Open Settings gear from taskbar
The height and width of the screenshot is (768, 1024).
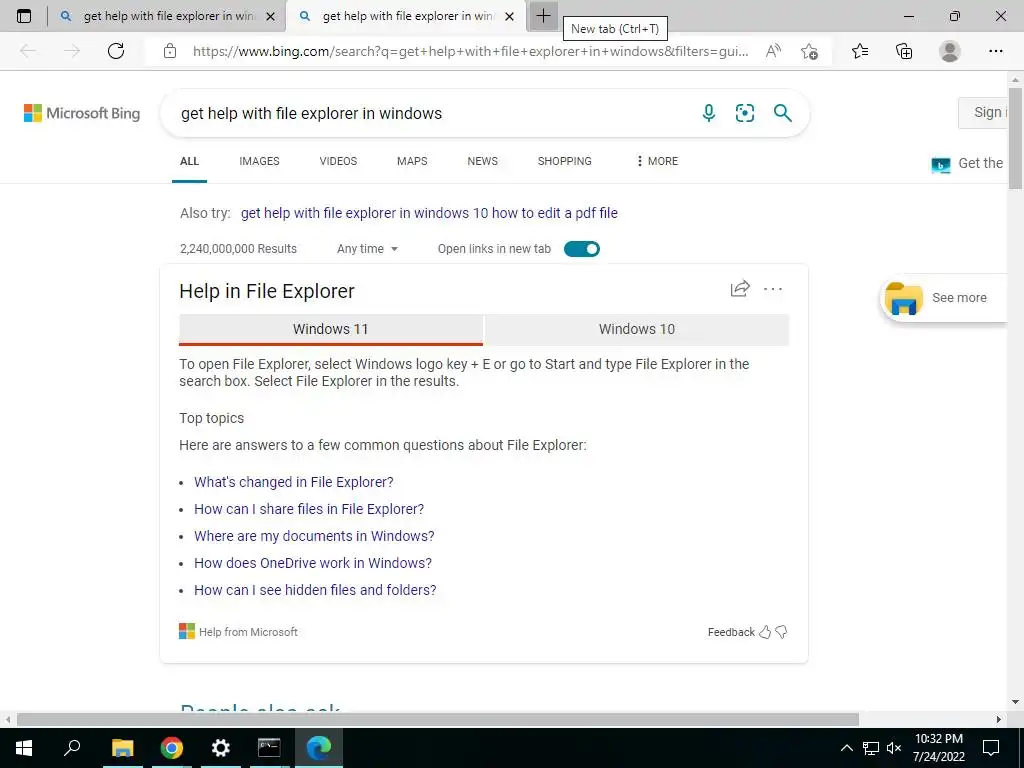[x=221, y=747]
